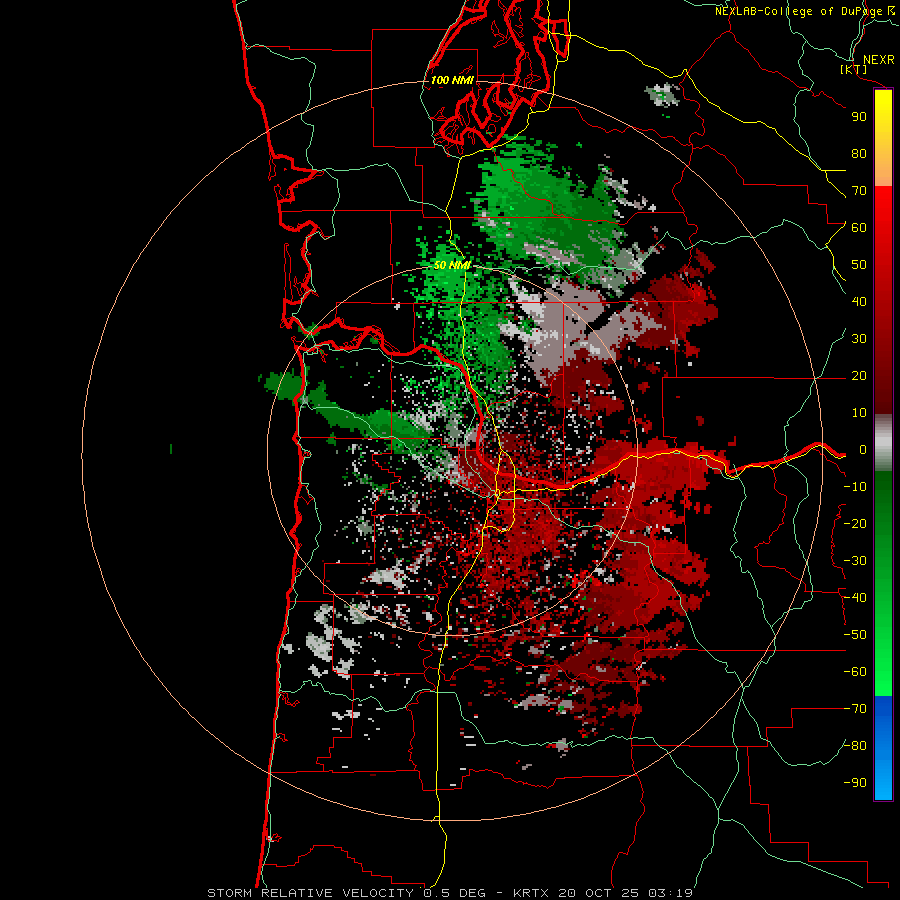Click the positive 50 value on velocity scale
Viewport: 900px width, 900px height.
859,265
